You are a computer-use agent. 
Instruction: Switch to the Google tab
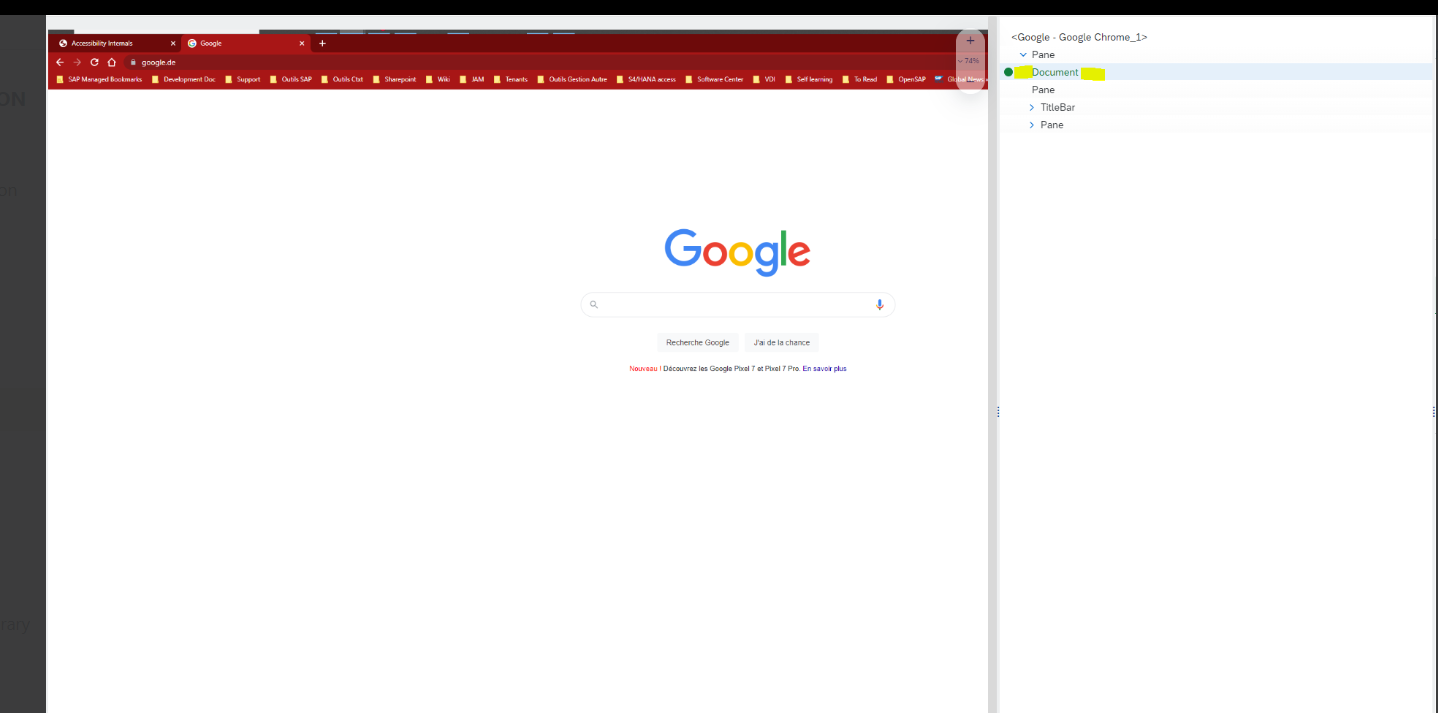(246, 43)
